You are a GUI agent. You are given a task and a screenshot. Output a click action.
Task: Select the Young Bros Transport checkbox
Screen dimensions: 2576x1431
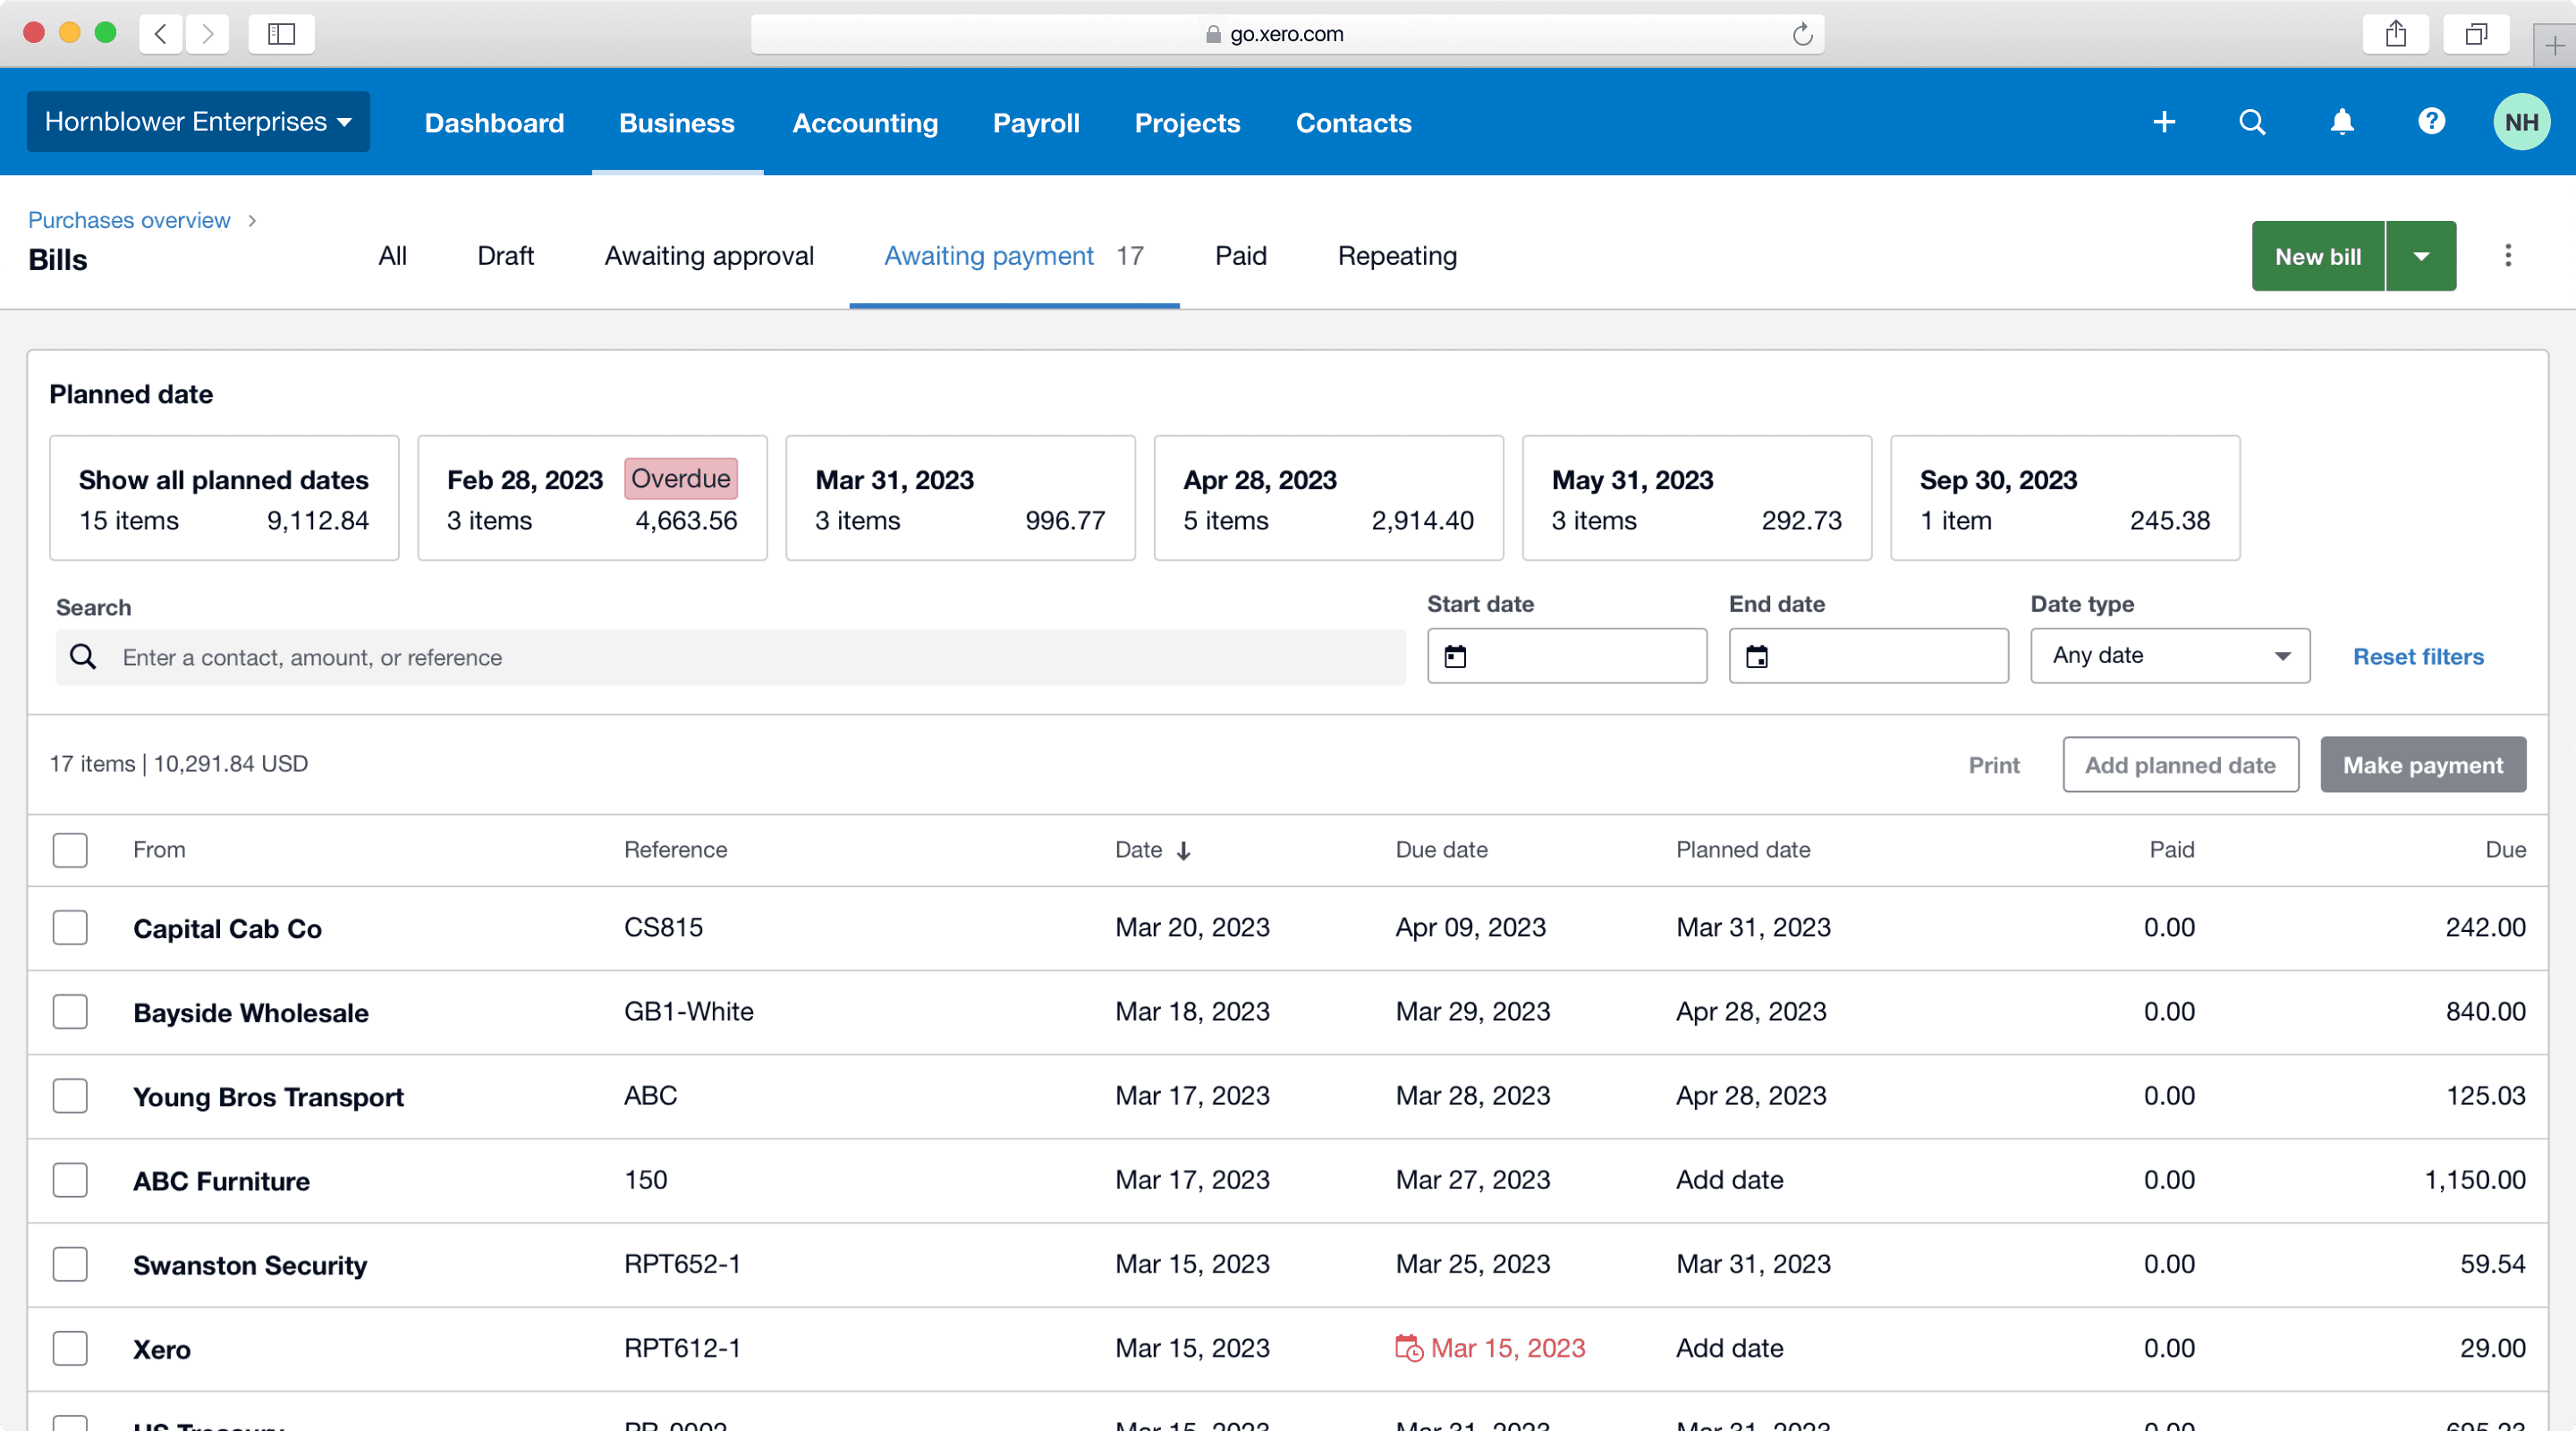click(x=70, y=1095)
